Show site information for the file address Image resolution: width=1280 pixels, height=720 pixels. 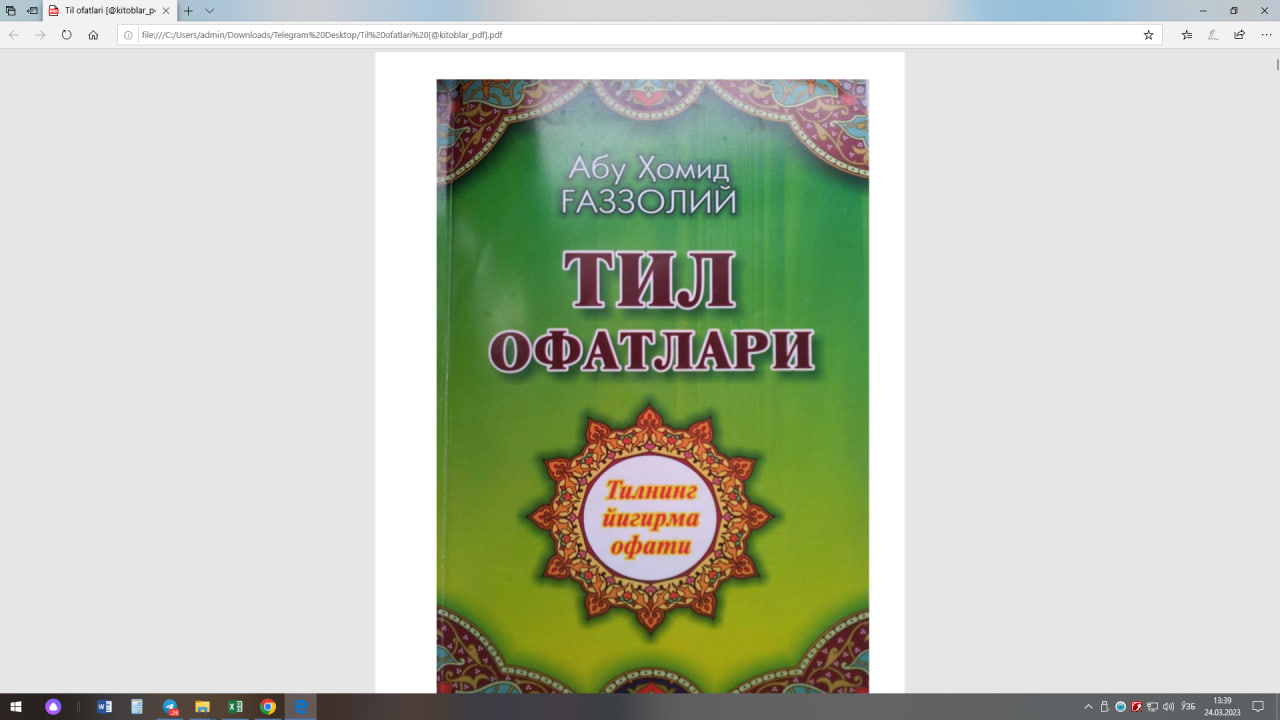click(x=128, y=34)
